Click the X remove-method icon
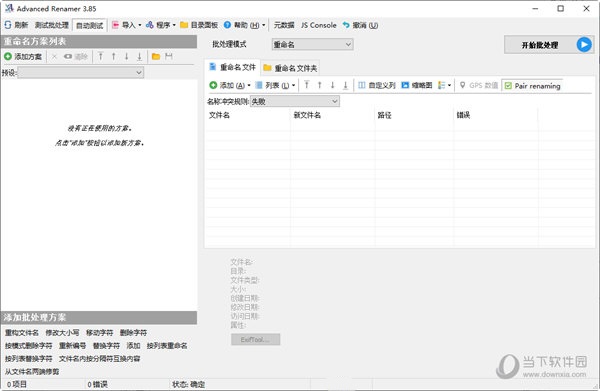Screen dimensions: 600x391 (54, 57)
